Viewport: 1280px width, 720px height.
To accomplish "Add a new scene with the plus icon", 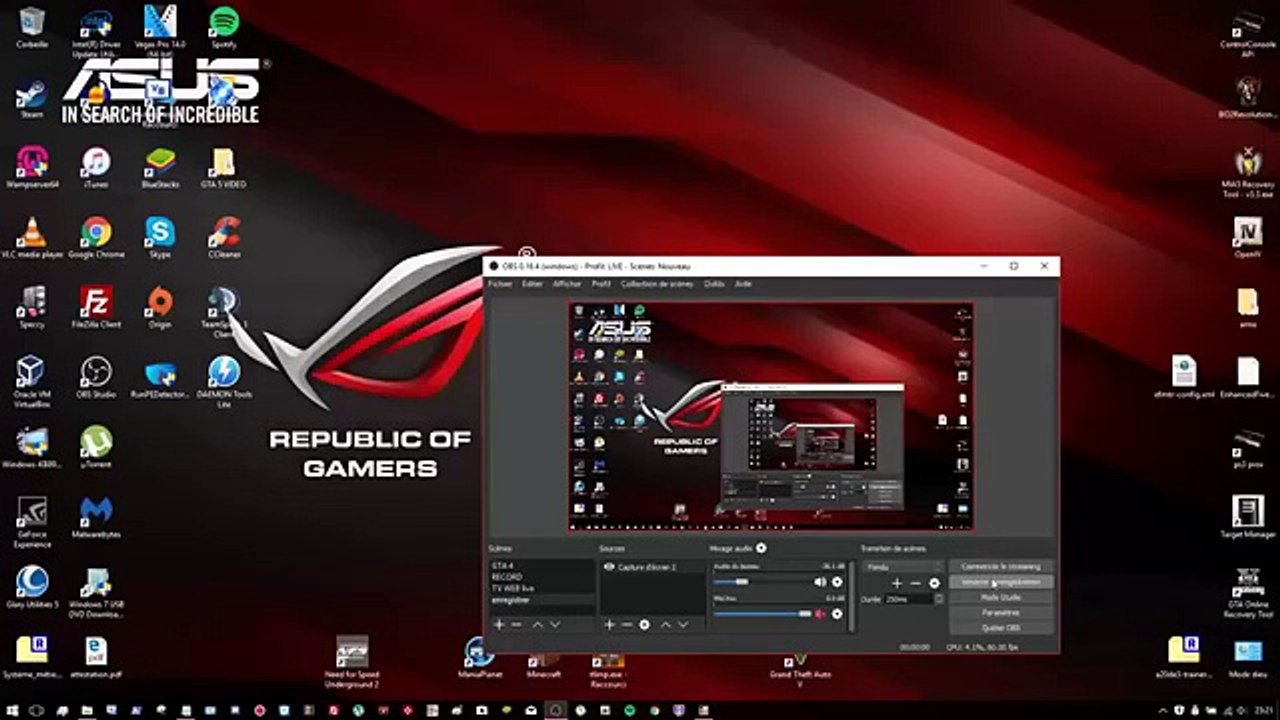I will 499,625.
